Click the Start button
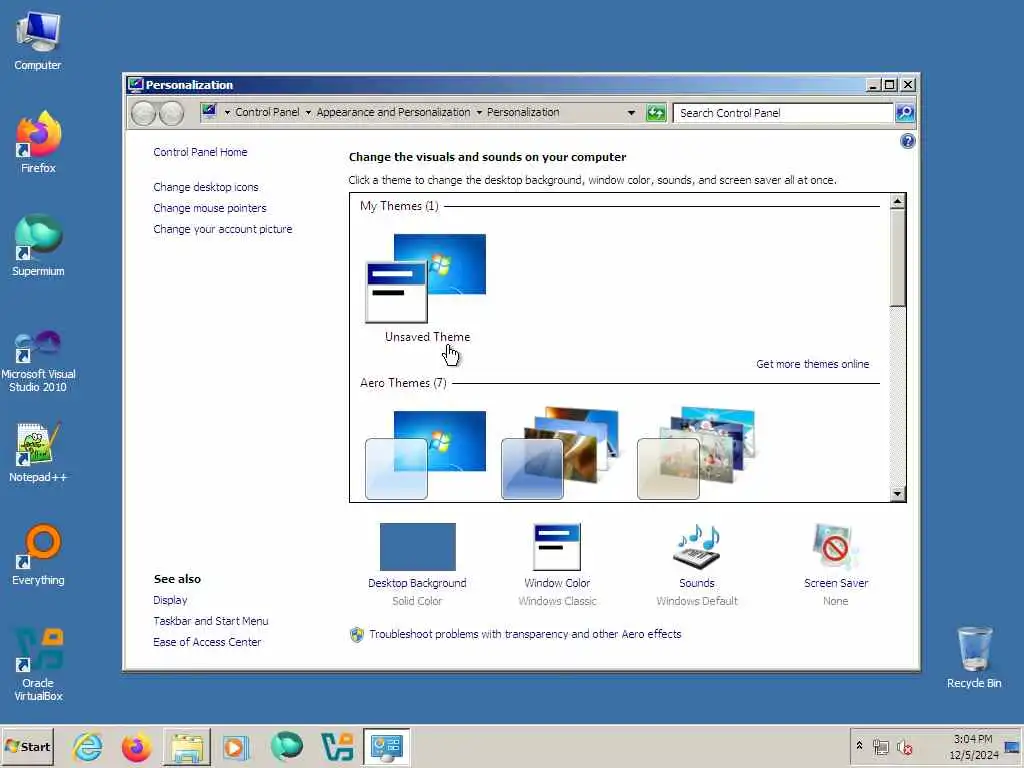The image size is (1024, 768). [27, 746]
